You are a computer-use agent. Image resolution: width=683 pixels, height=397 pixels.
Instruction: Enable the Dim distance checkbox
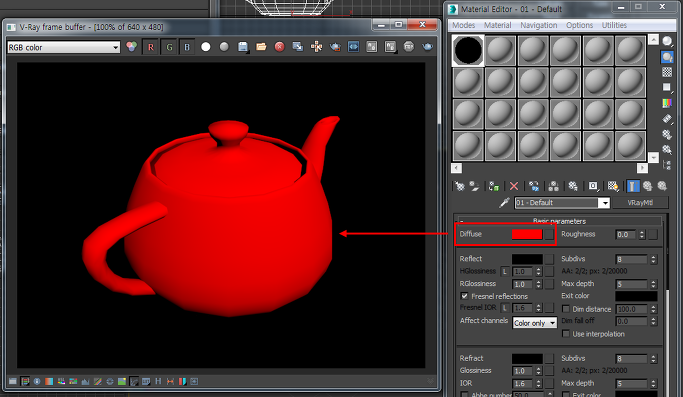click(566, 309)
